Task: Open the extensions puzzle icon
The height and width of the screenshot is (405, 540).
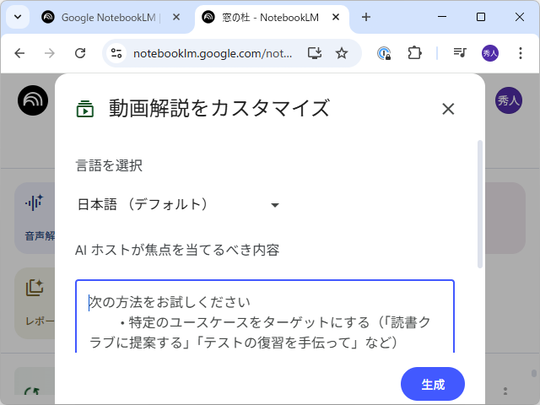Action: (x=414, y=53)
